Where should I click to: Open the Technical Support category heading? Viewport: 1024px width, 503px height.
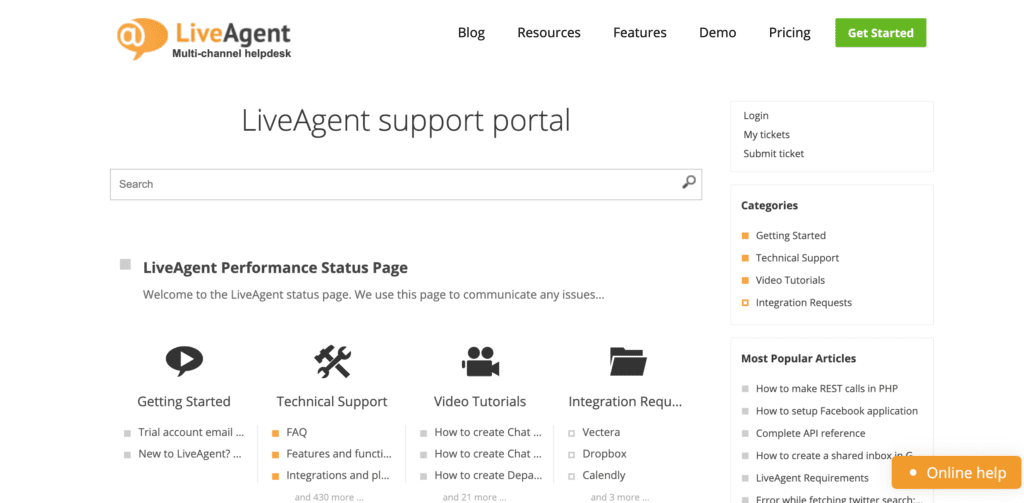332,401
